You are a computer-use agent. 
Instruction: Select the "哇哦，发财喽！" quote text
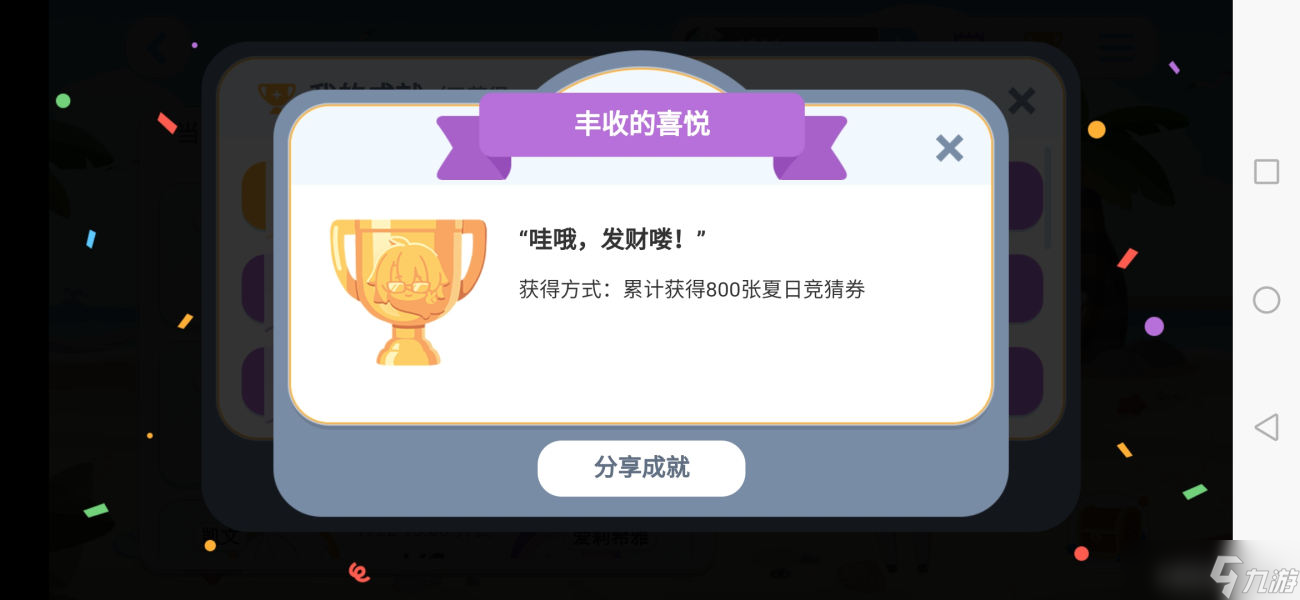pos(613,240)
